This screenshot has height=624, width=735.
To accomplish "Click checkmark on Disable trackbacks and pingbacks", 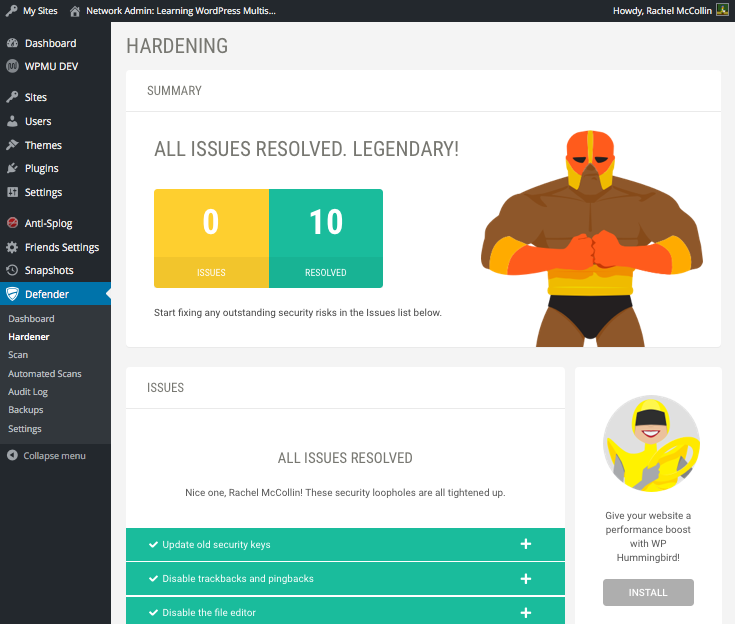I will coord(153,579).
